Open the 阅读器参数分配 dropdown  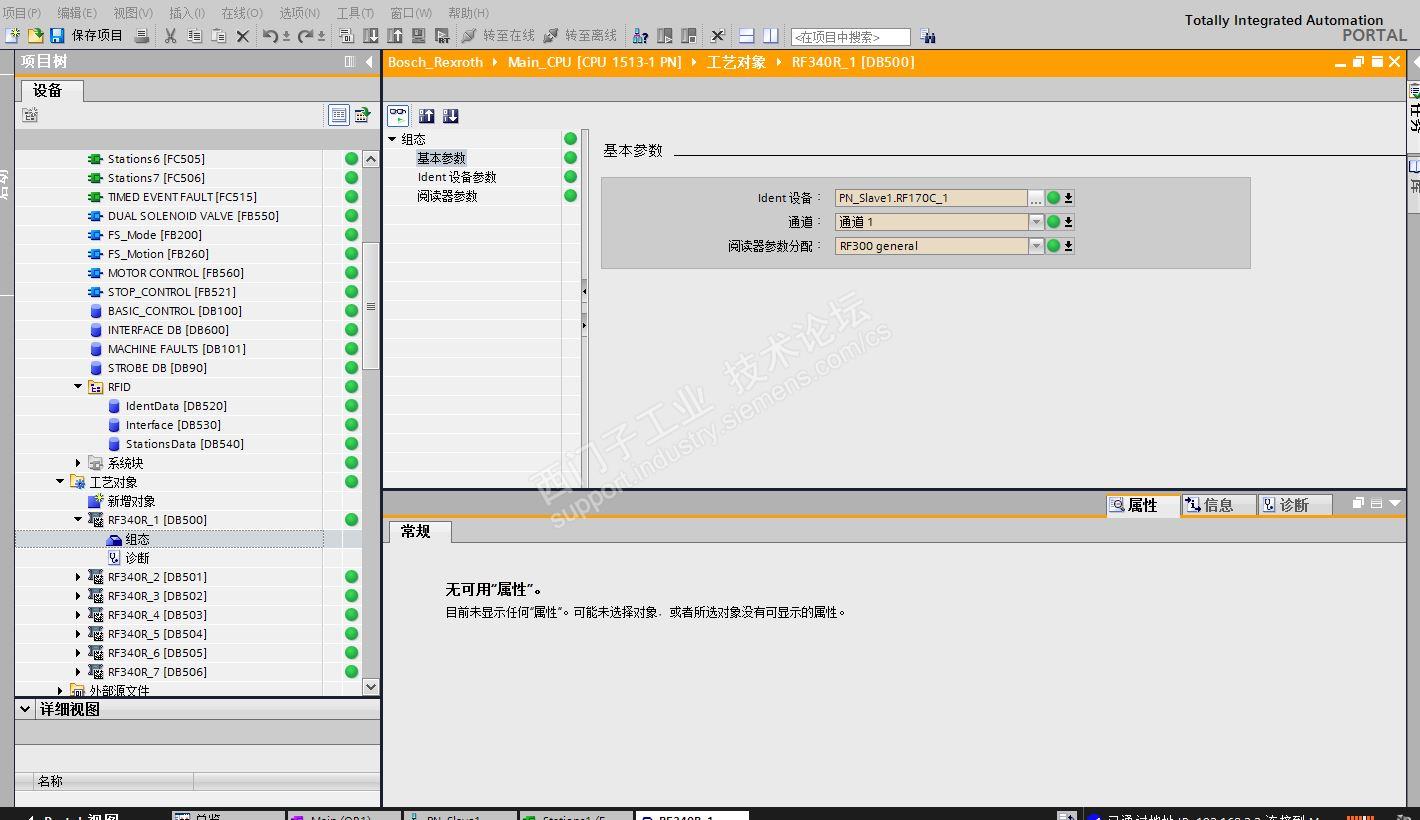tap(1036, 246)
